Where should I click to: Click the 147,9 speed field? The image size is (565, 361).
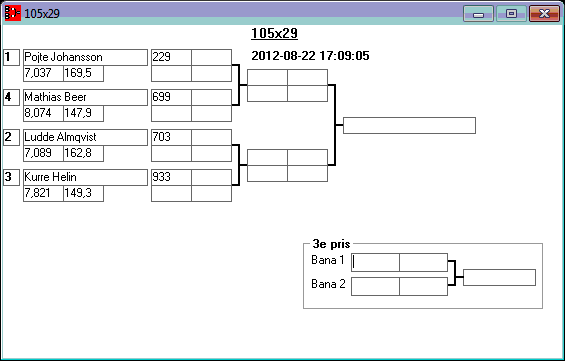point(84,113)
